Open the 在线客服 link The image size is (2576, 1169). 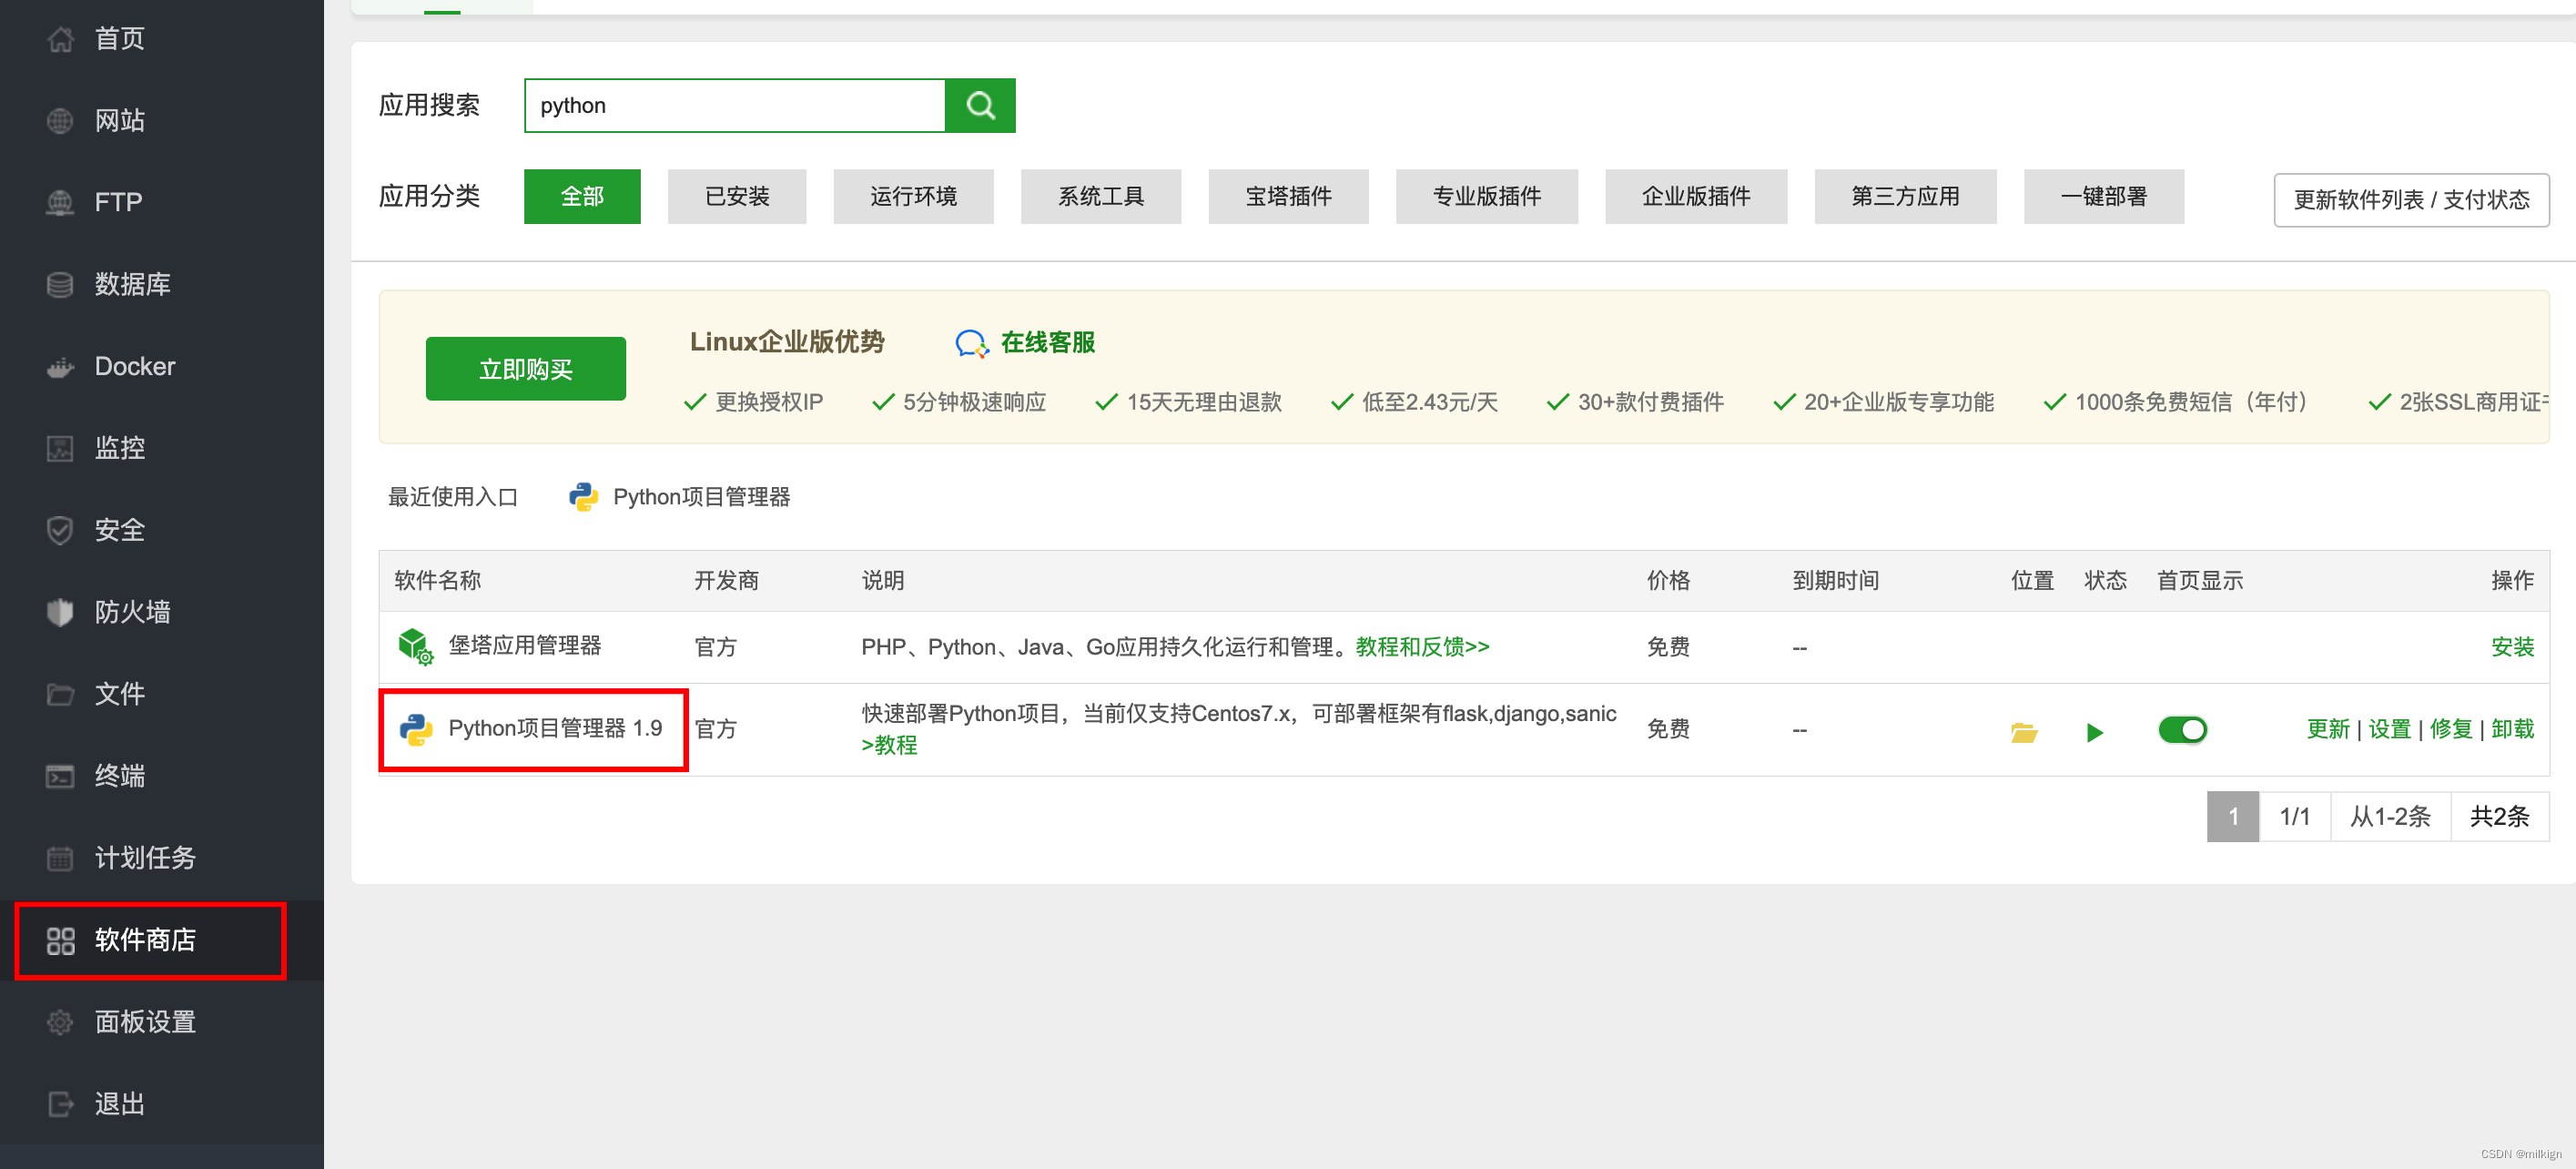[x=1047, y=343]
